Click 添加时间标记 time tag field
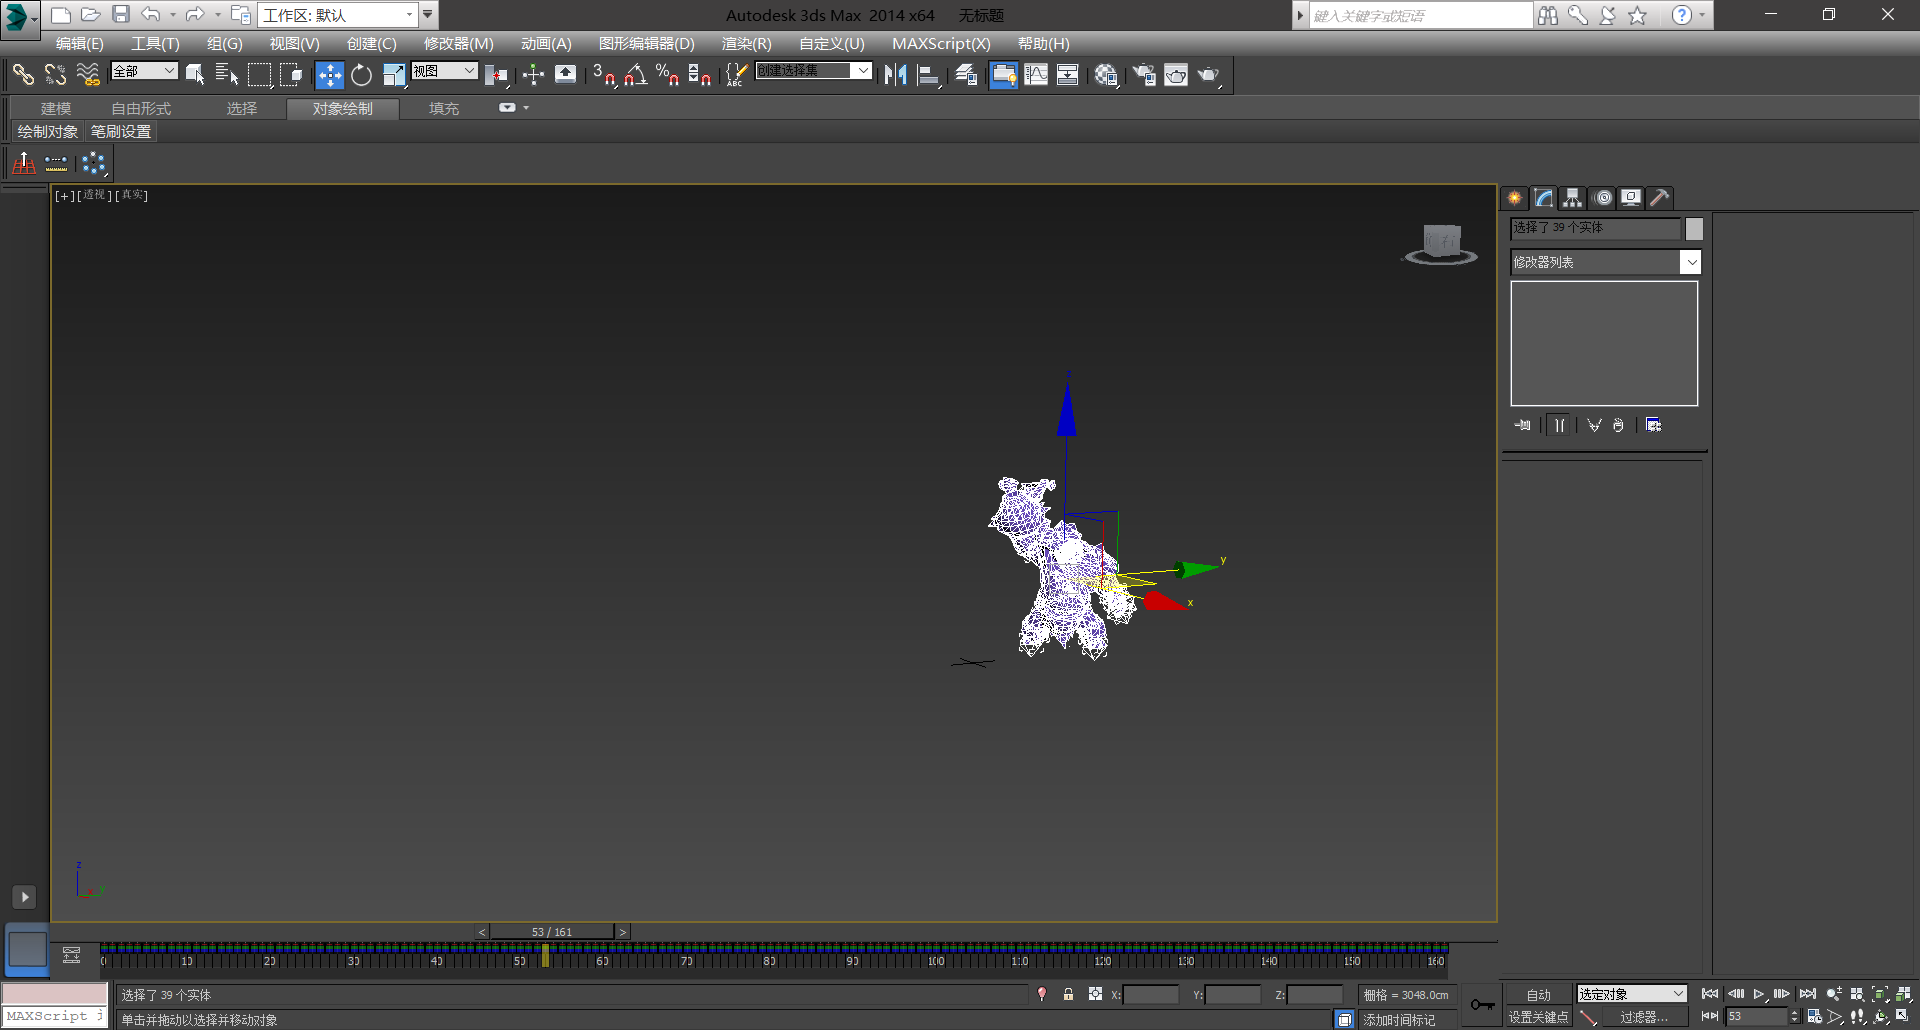 1406,1020
